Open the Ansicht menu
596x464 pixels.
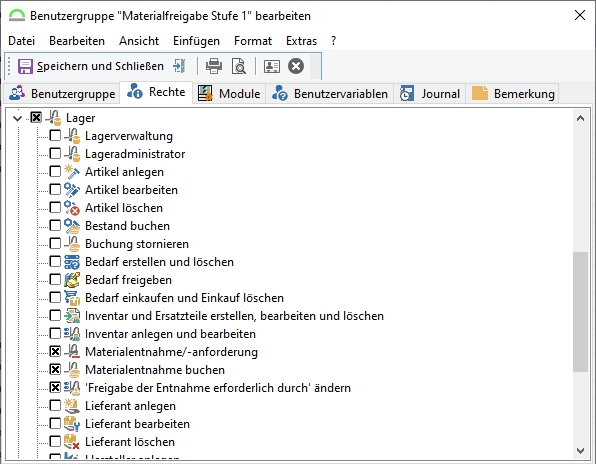click(139, 41)
